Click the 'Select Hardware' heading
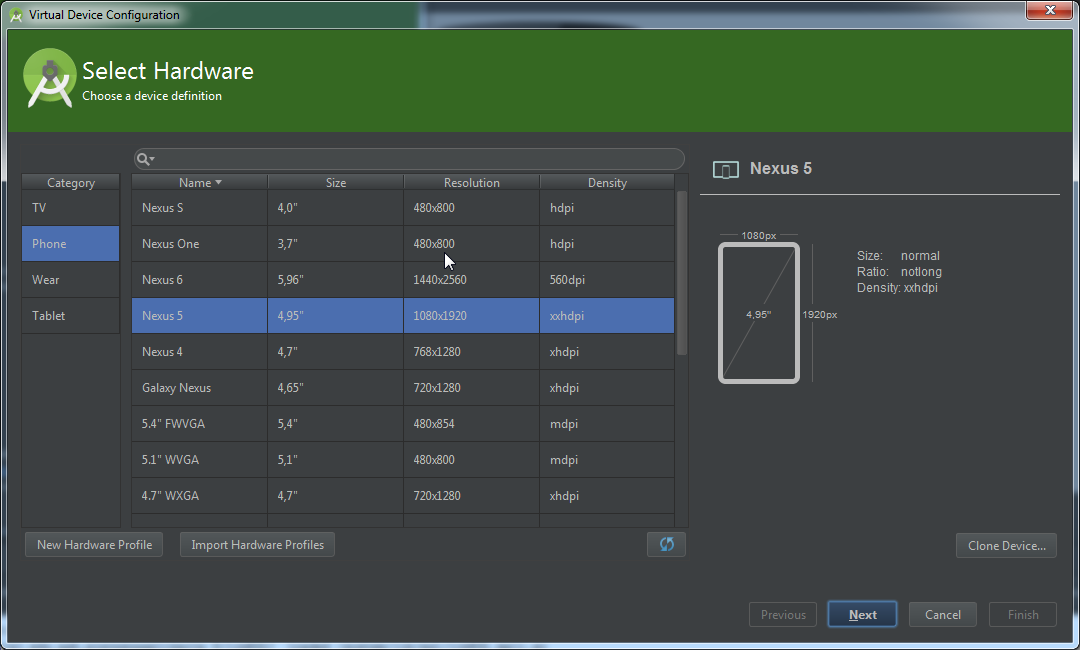 (x=168, y=71)
